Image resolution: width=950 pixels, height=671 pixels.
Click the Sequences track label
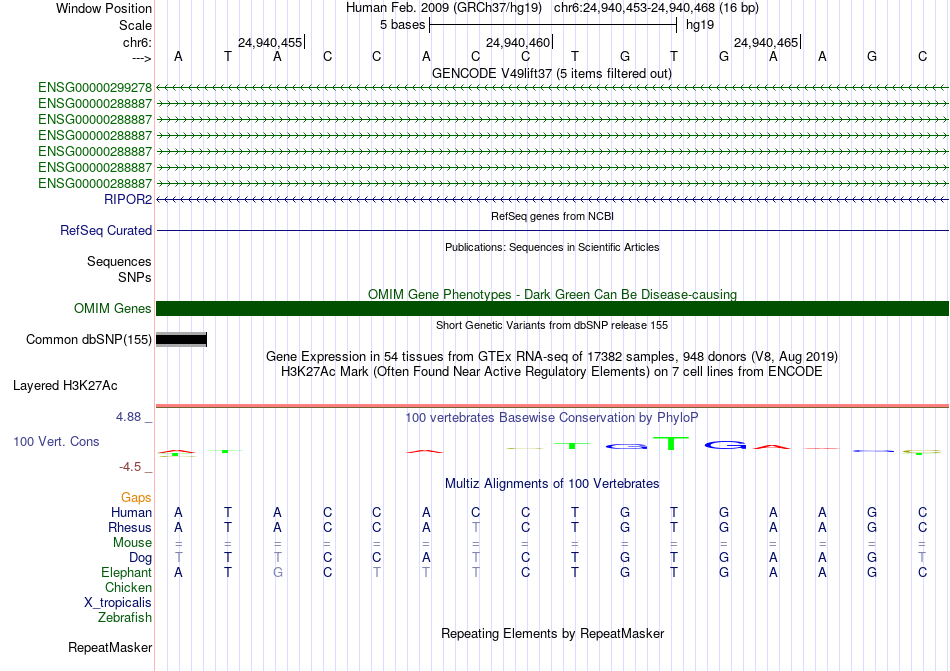tap(119, 262)
